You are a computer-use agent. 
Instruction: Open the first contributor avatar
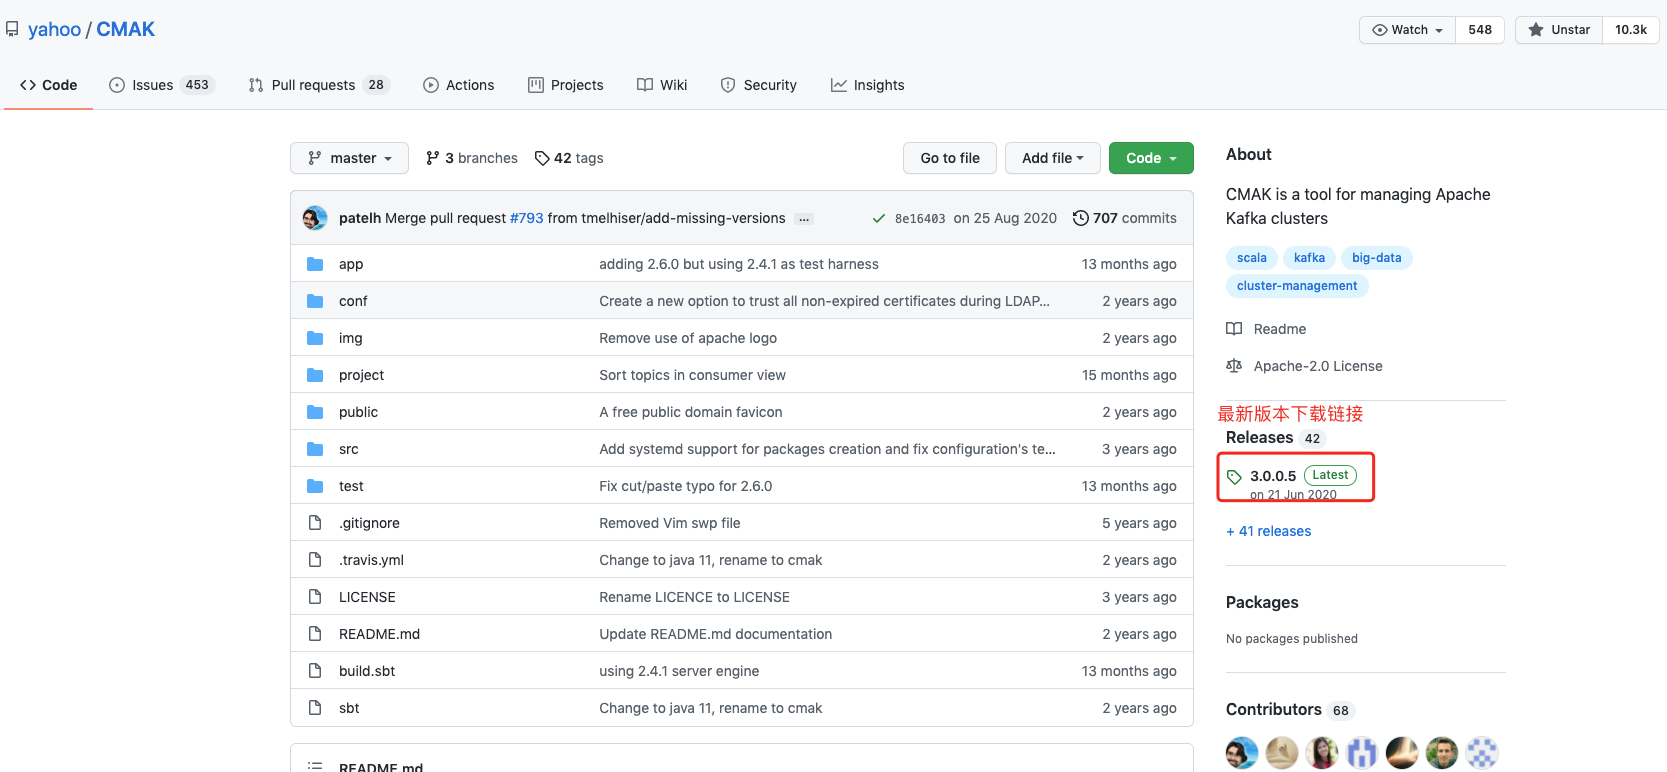pos(1242,752)
